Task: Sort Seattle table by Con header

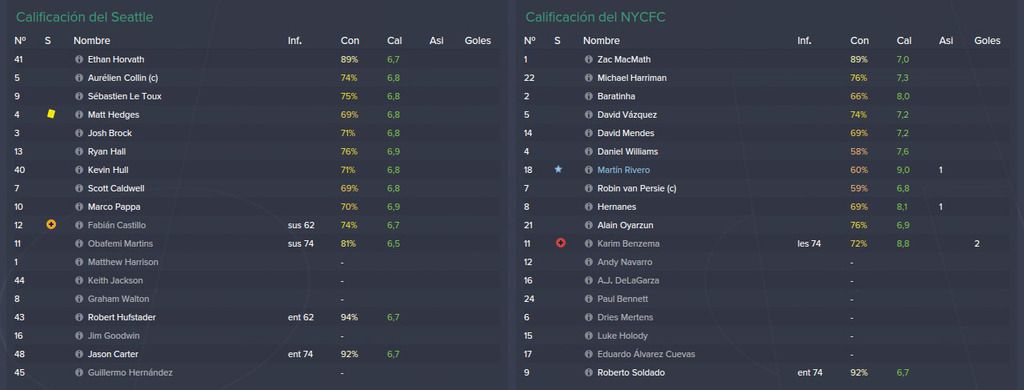Action: [x=349, y=41]
